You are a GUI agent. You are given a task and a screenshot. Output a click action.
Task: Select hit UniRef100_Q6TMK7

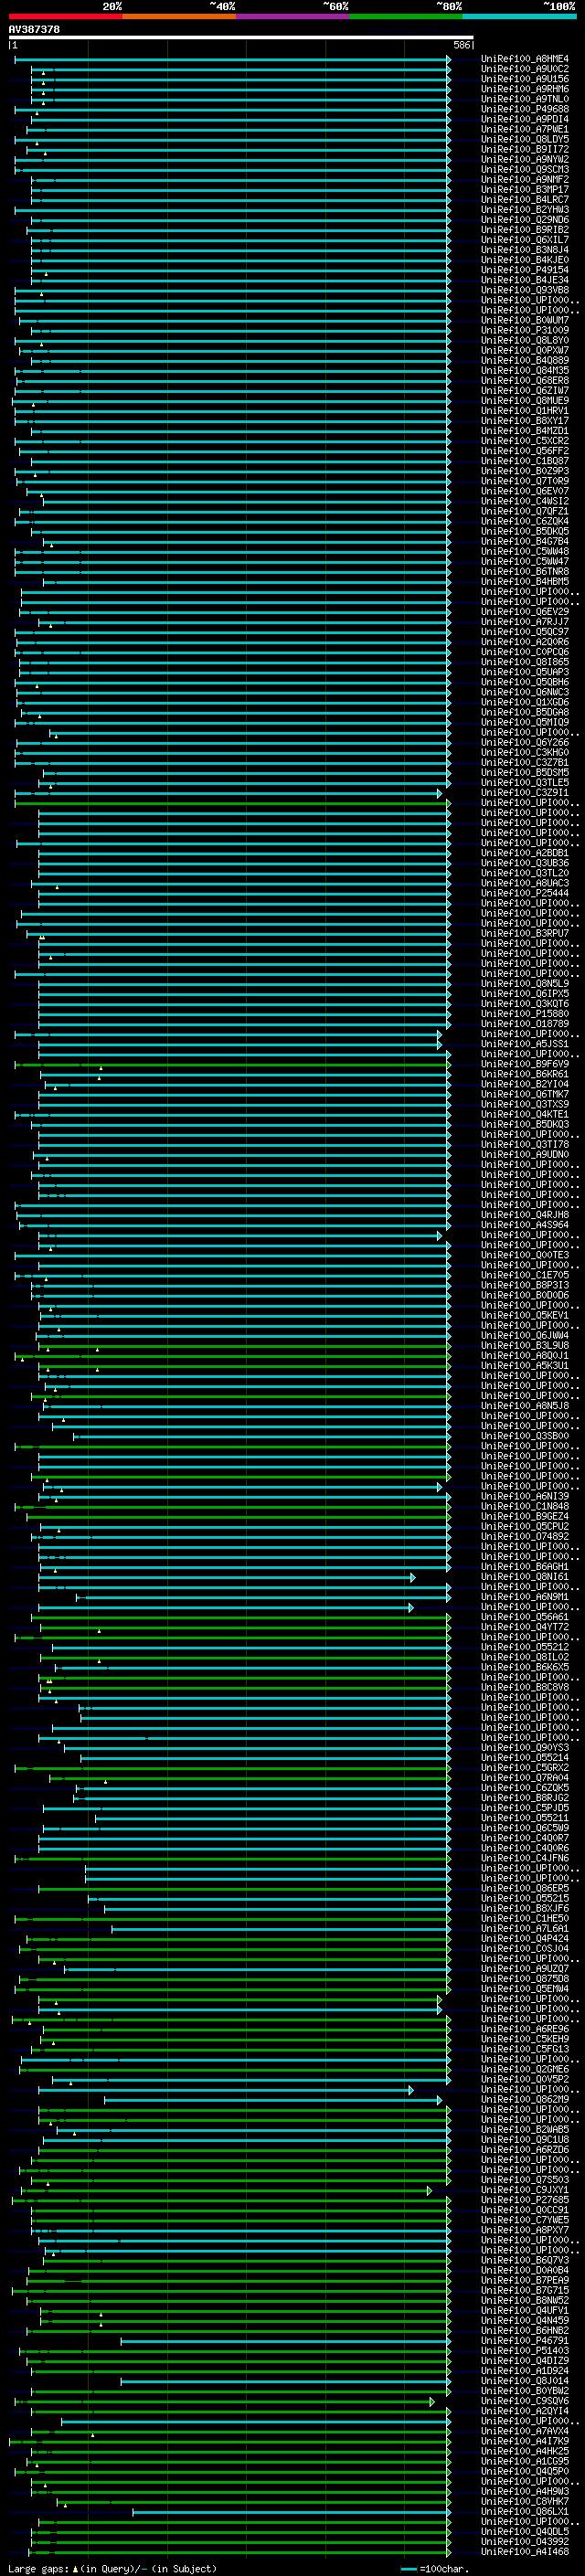(525, 1094)
